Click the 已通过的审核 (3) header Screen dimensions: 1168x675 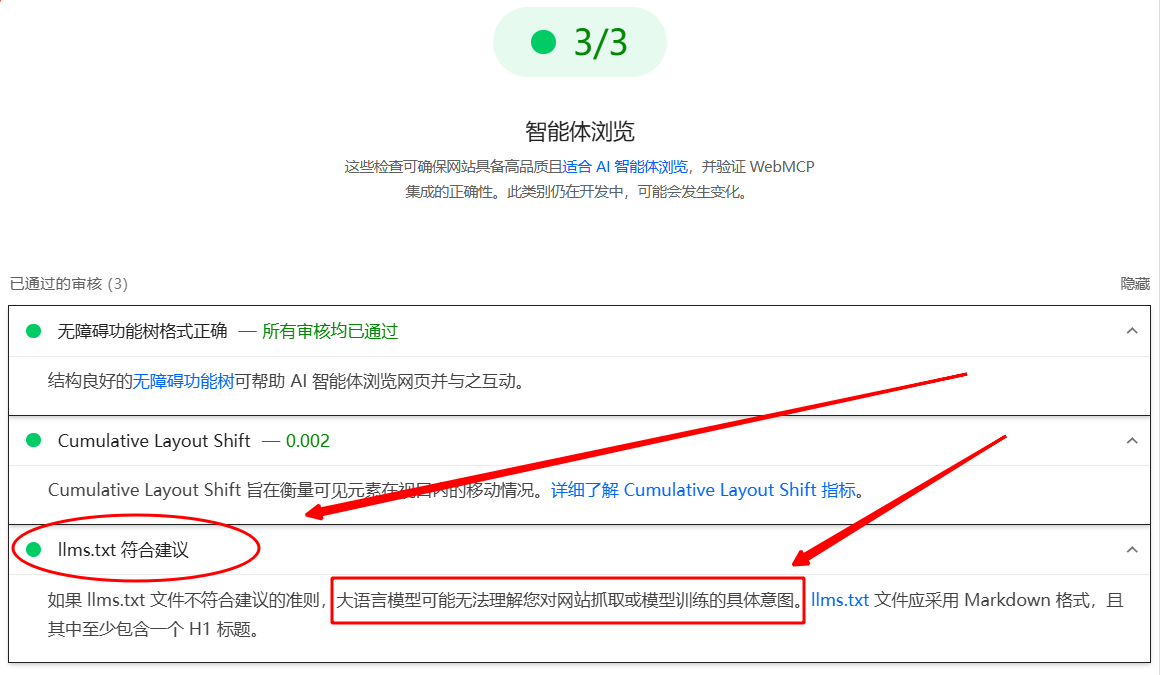point(69,284)
